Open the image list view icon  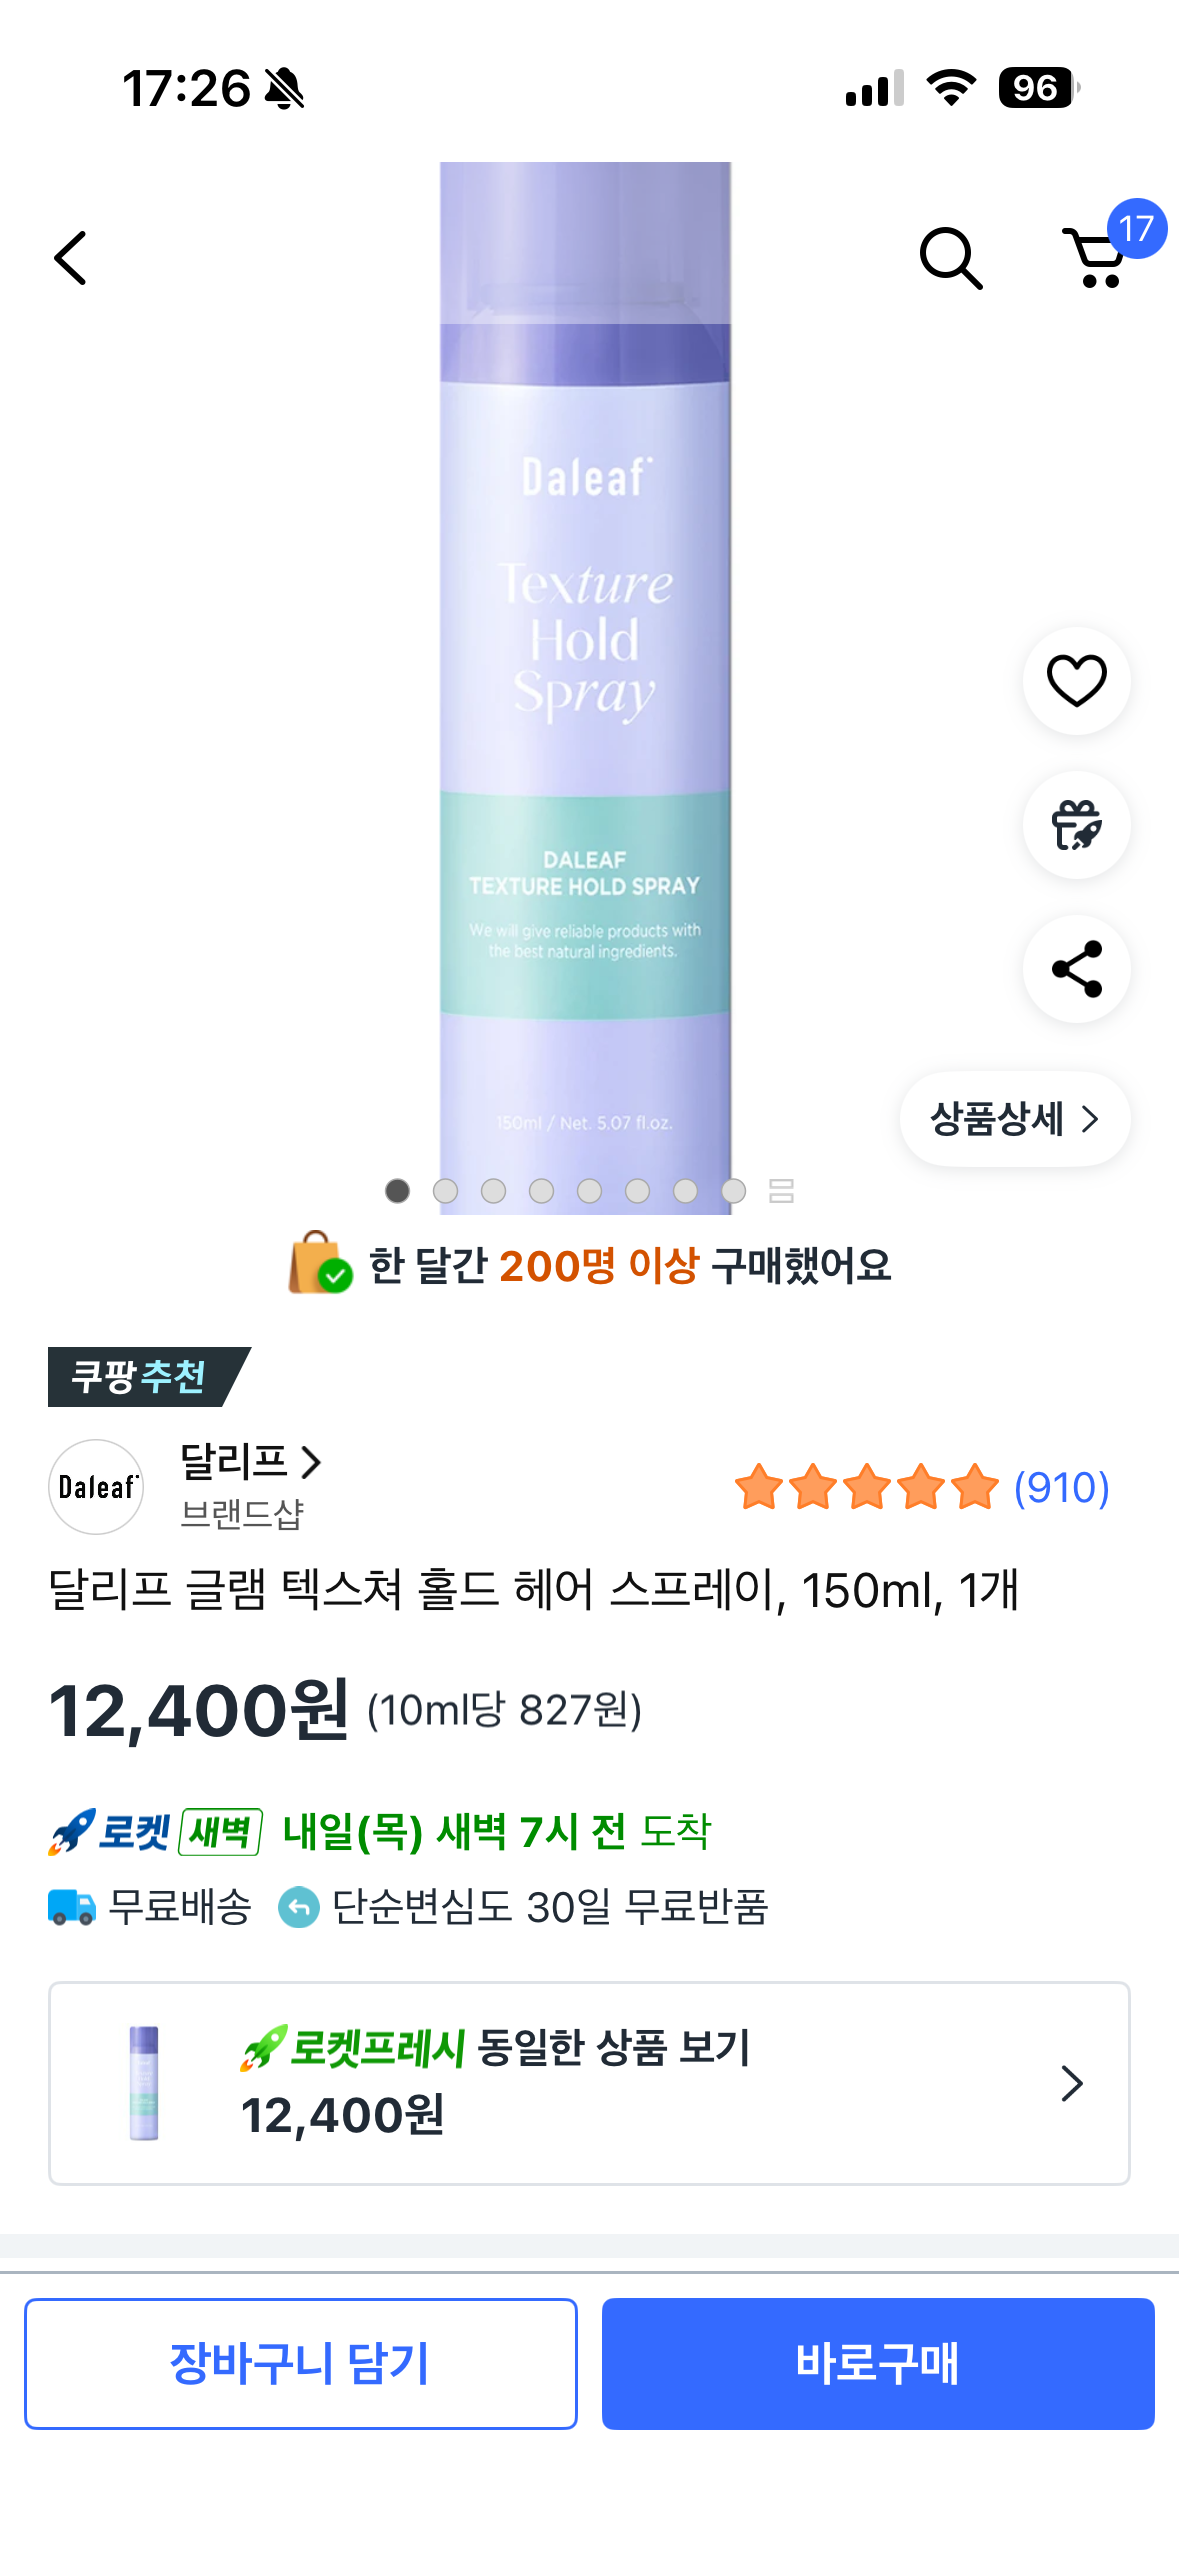(781, 1190)
